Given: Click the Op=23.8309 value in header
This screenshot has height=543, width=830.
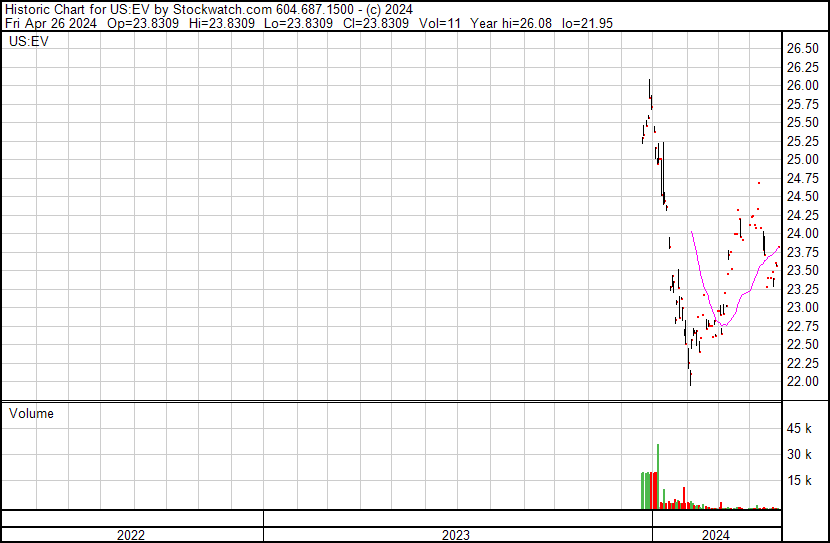Looking at the screenshot, I should click(143, 24).
